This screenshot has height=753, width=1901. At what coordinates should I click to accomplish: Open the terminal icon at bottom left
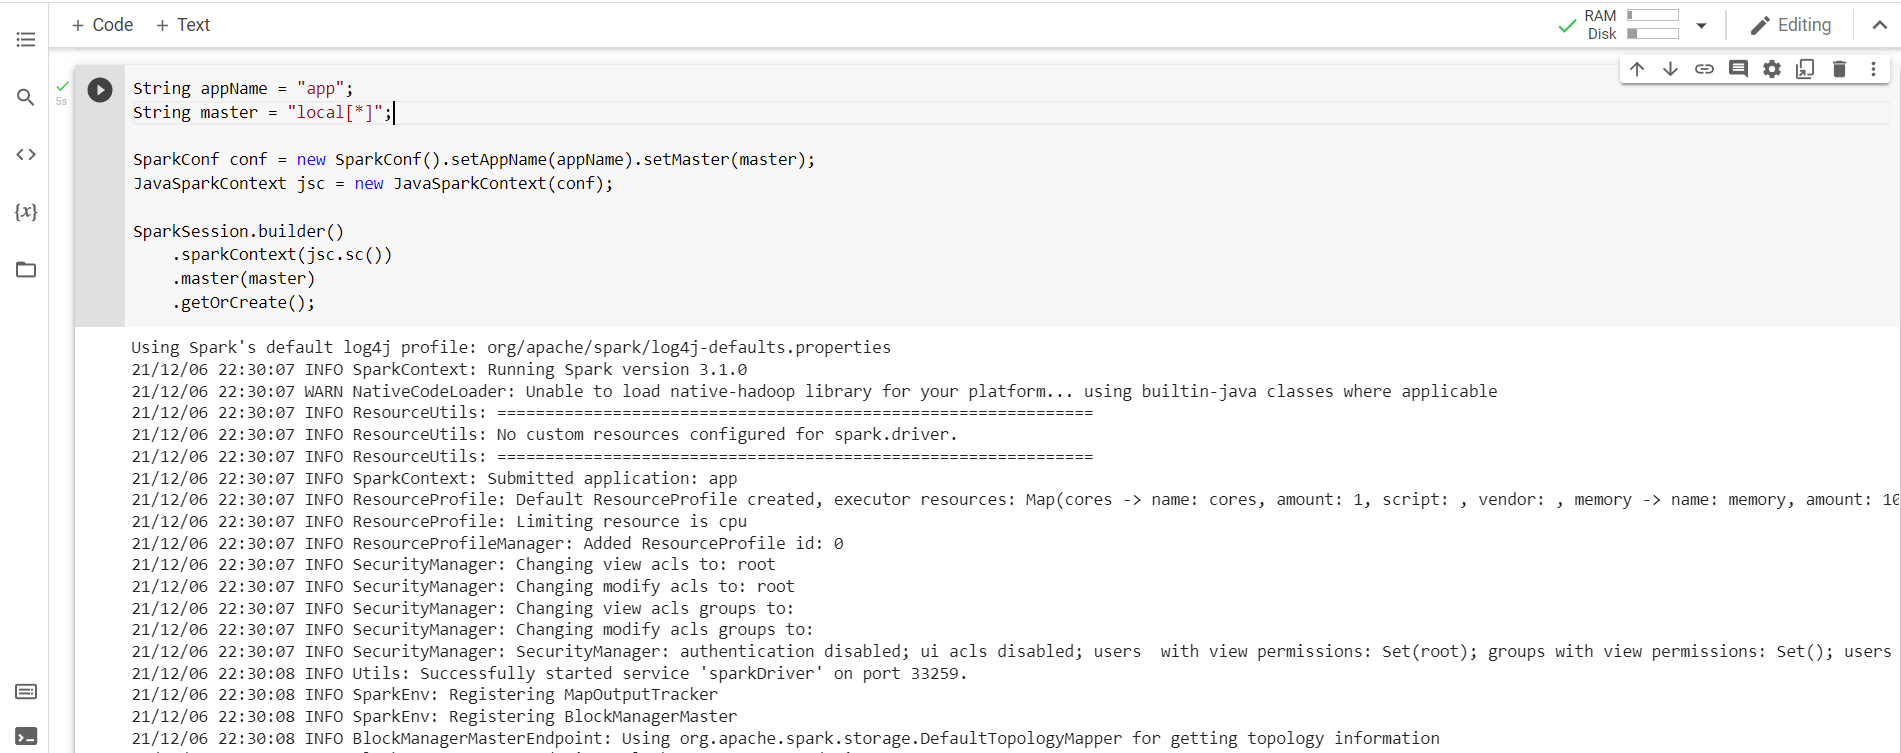[26, 737]
